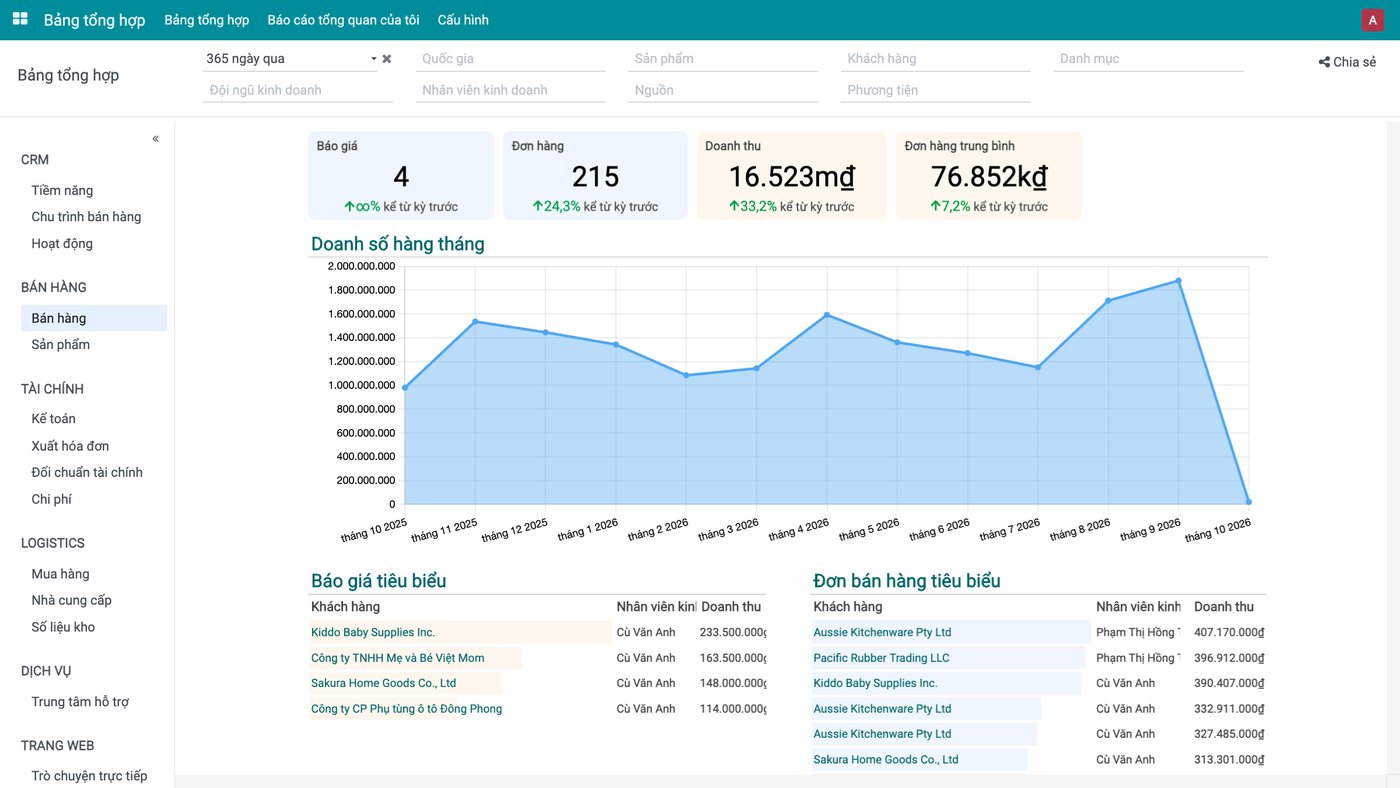
Task: Click the Nhân viên kinh doanh field
Action: click(x=510, y=90)
